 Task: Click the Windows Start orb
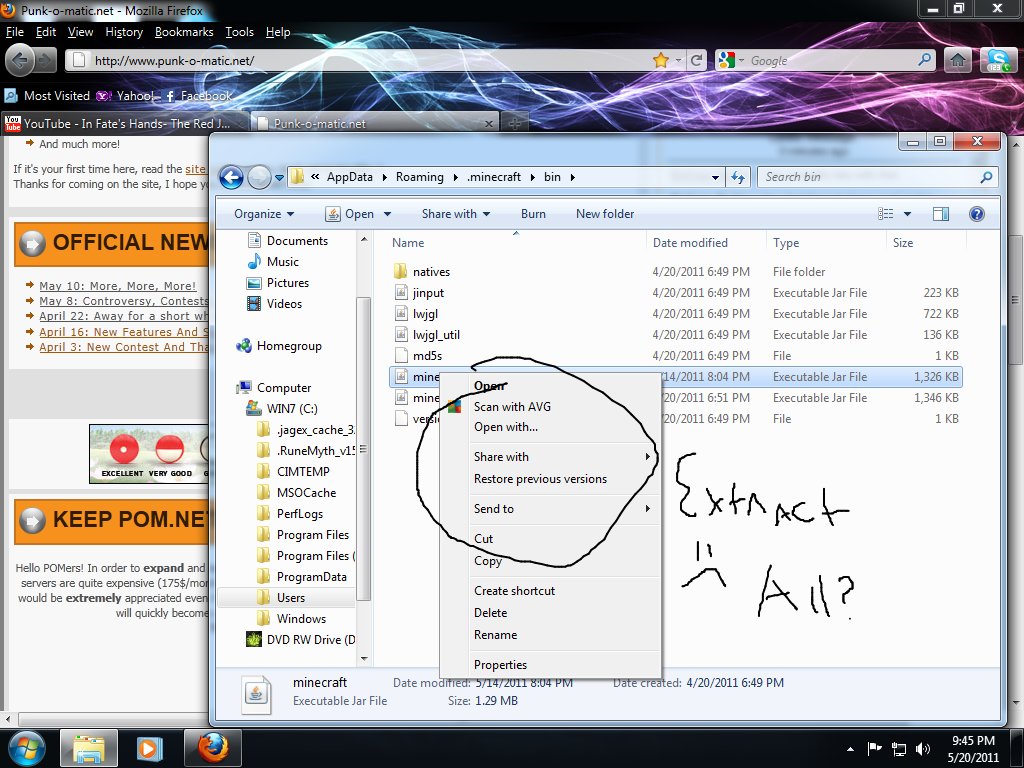point(27,747)
